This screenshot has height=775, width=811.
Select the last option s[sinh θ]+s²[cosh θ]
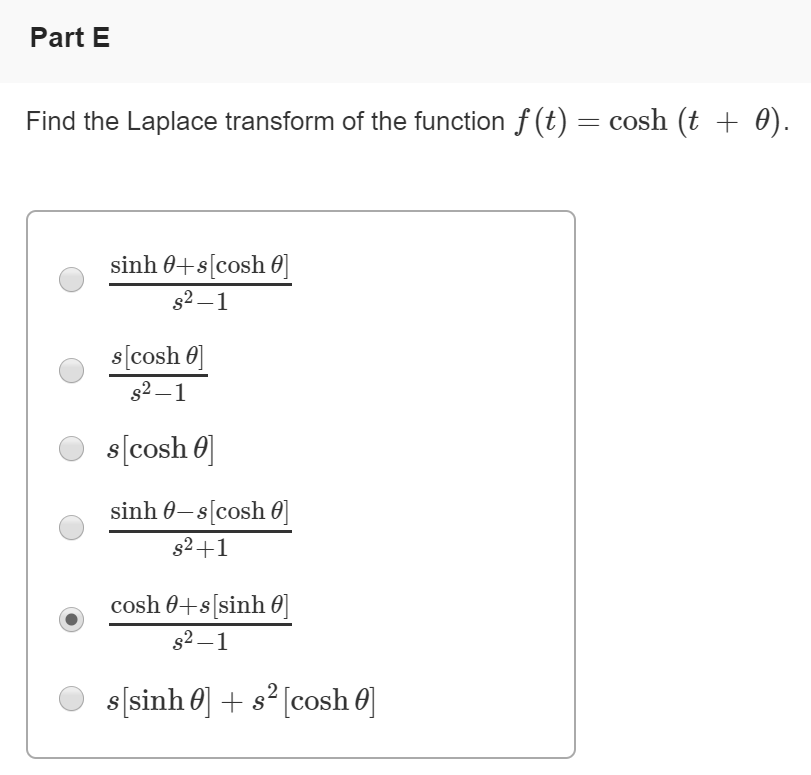[71, 700]
